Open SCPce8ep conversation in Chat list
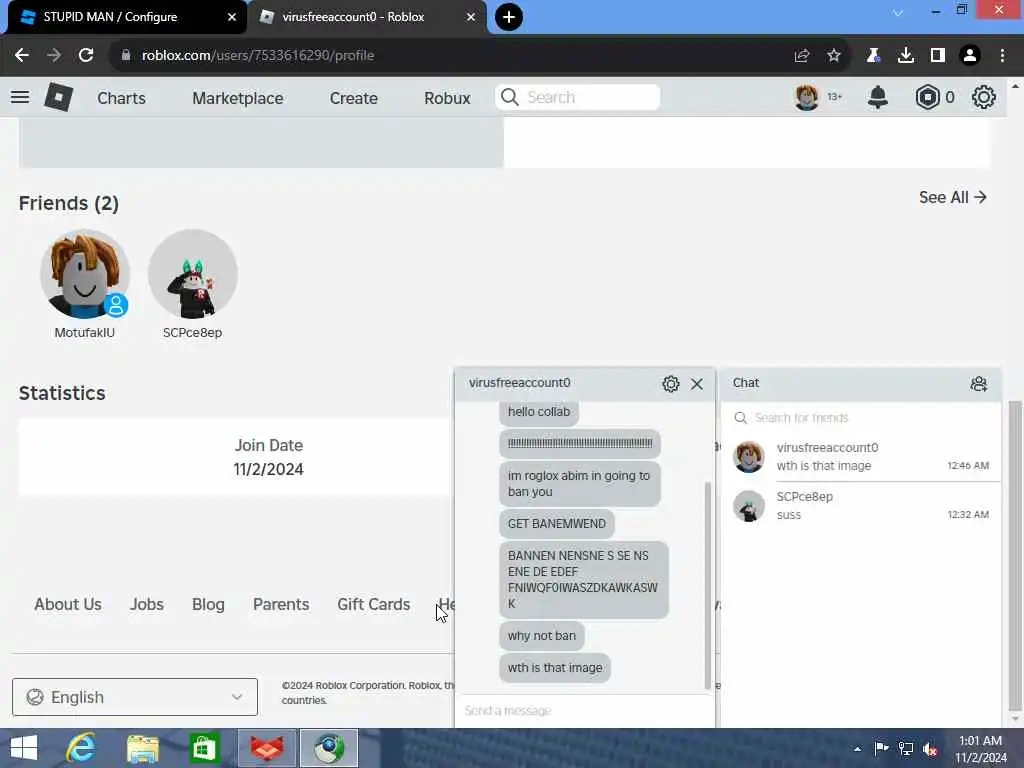This screenshot has height=768, width=1024. (x=861, y=505)
